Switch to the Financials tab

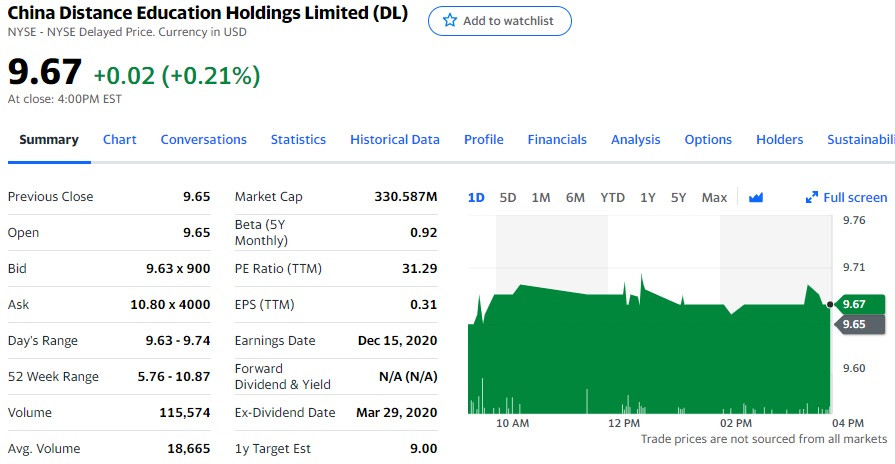pyautogui.click(x=557, y=140)
